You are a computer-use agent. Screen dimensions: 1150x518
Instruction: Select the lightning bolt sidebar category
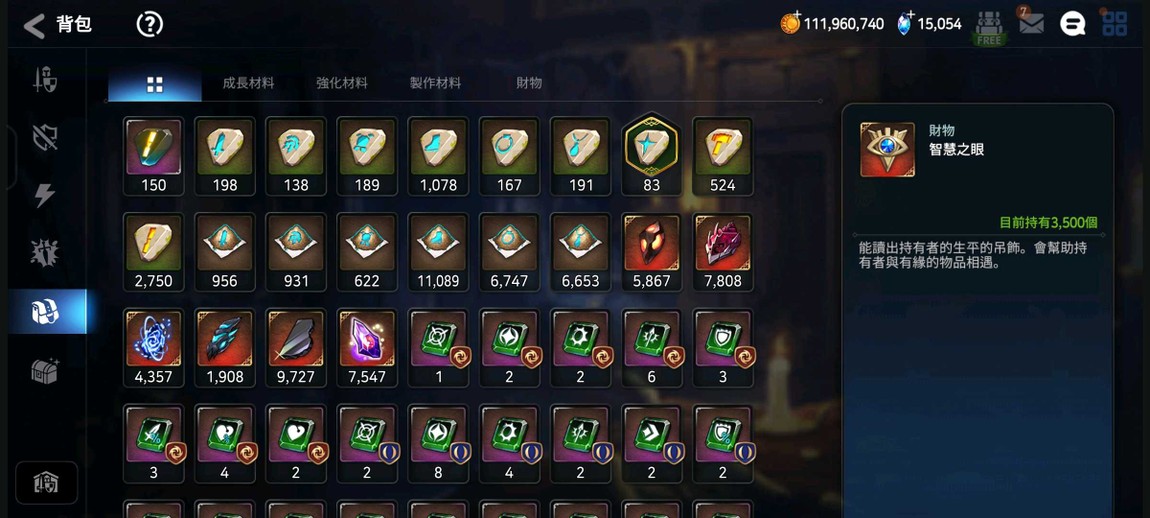[x=45, y=194]
